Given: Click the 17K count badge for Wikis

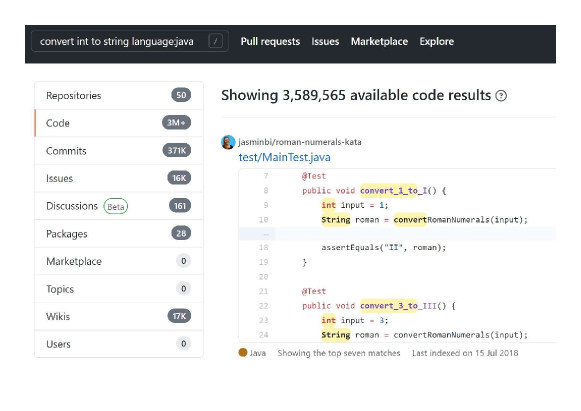Looking at the screenshot, I should 179,316.
